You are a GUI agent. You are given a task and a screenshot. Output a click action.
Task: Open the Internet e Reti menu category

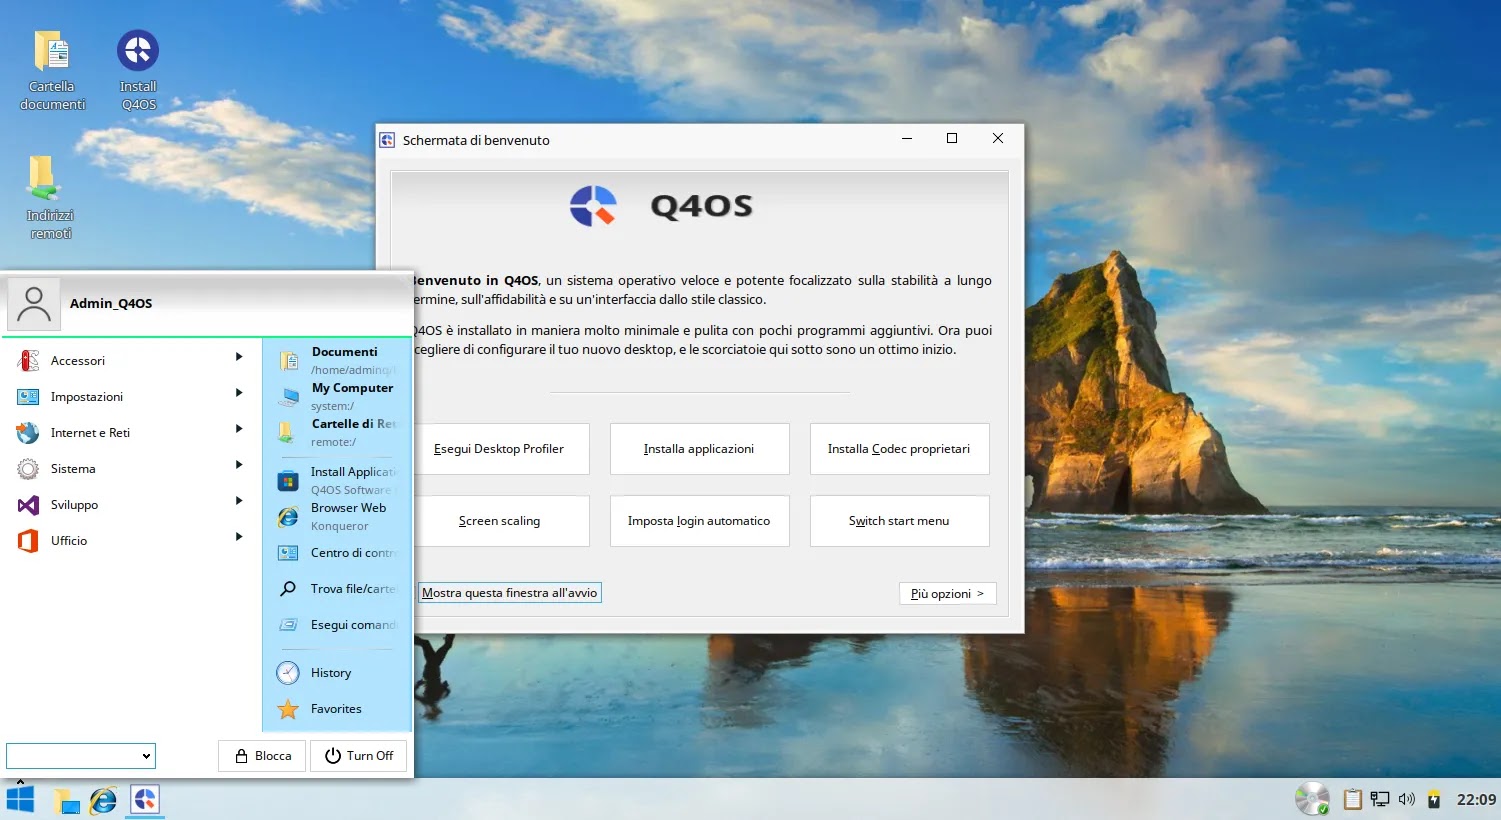point(131,433)
